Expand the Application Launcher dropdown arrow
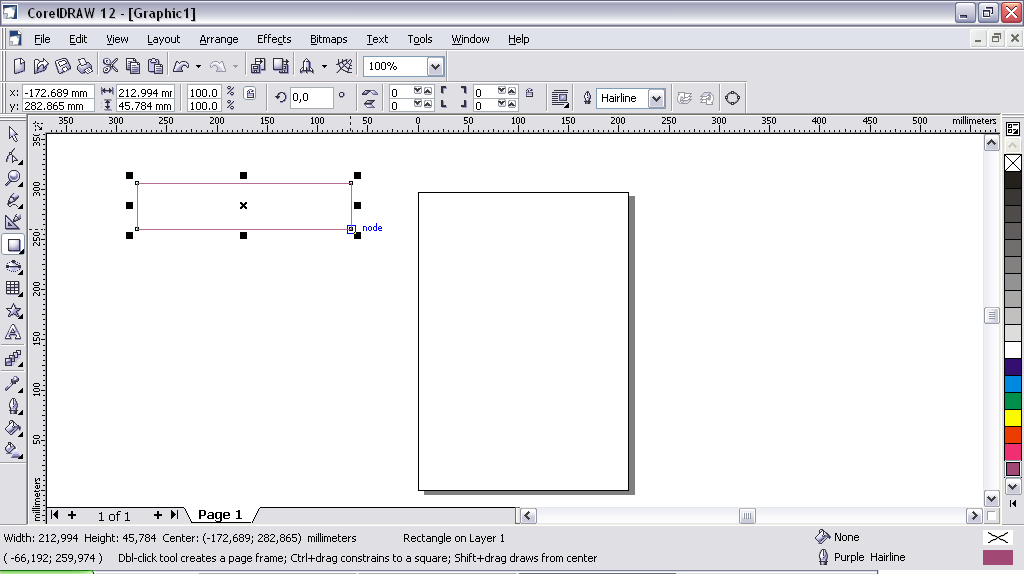This screenshot has width=1024, height=574. 324,66
